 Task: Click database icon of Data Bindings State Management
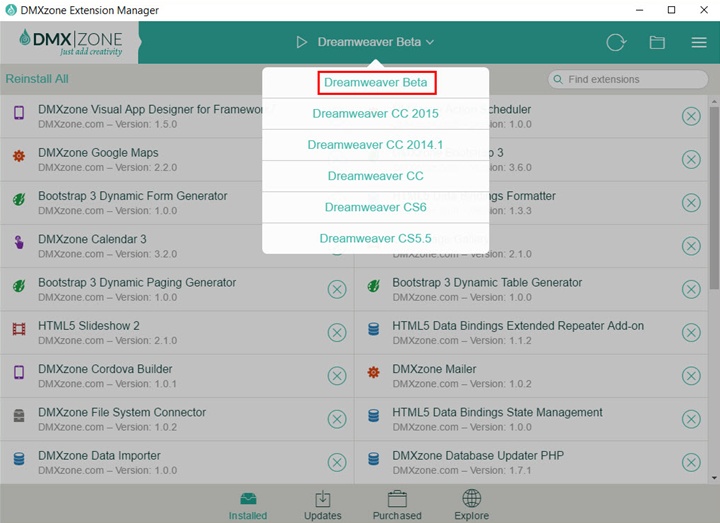373,416
